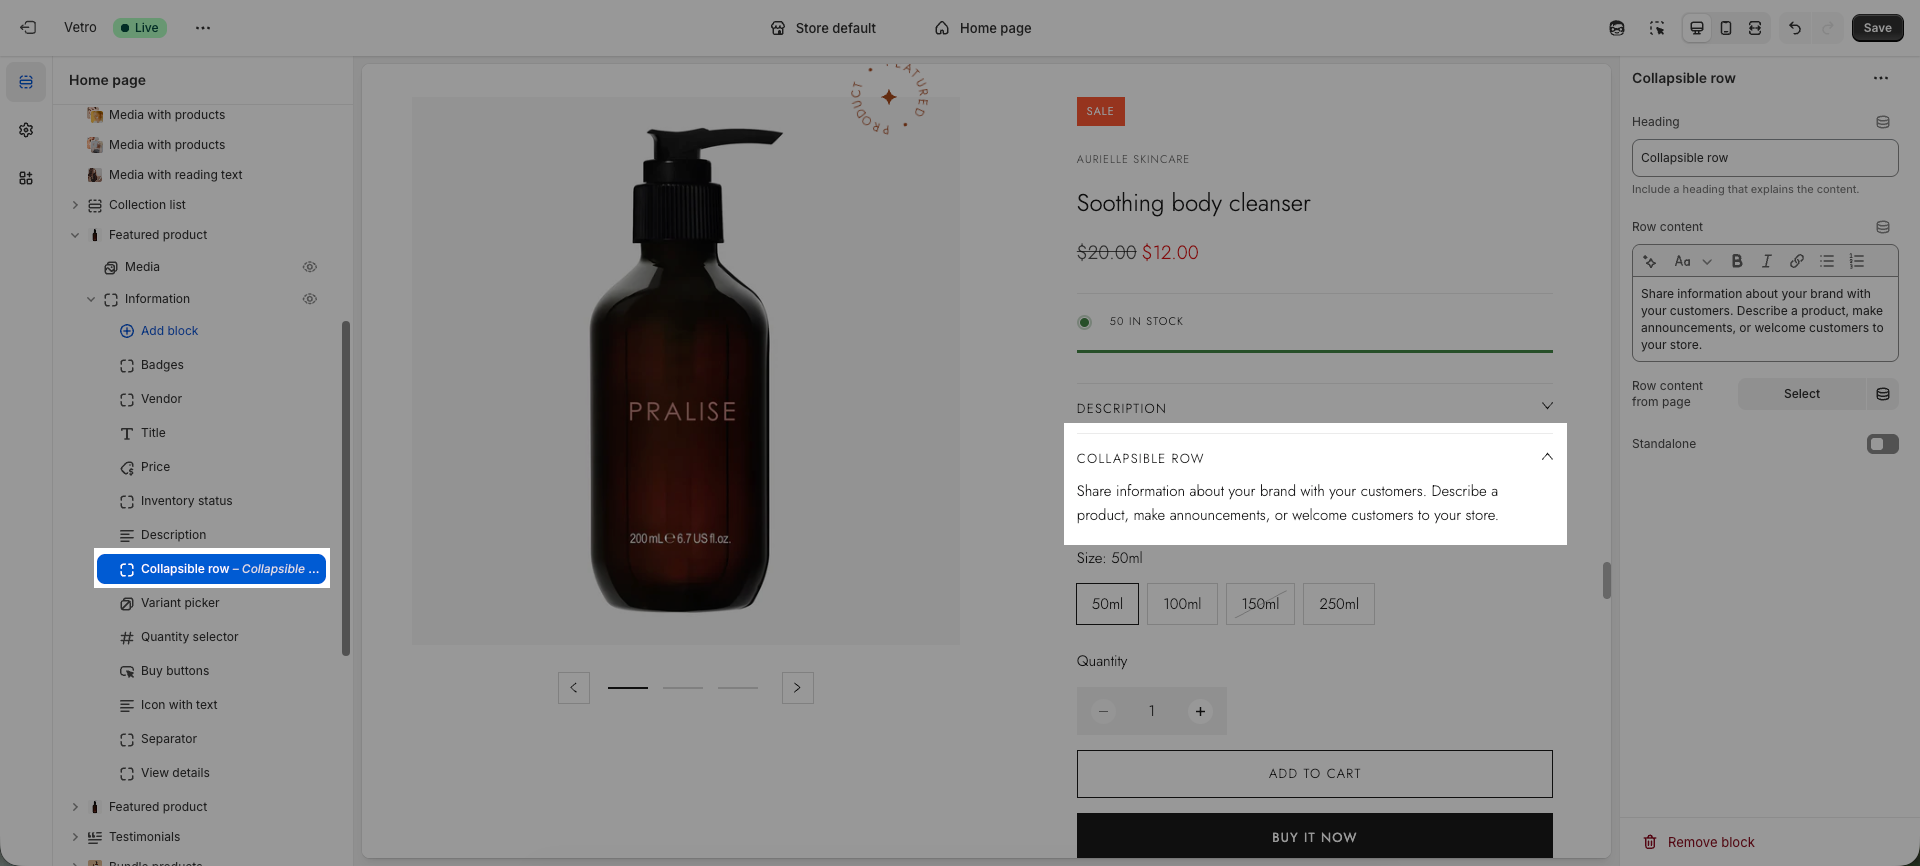The image size is (1920, 866).
Task: Hide the Information block with eye icon
Action: tap(310, 299)
